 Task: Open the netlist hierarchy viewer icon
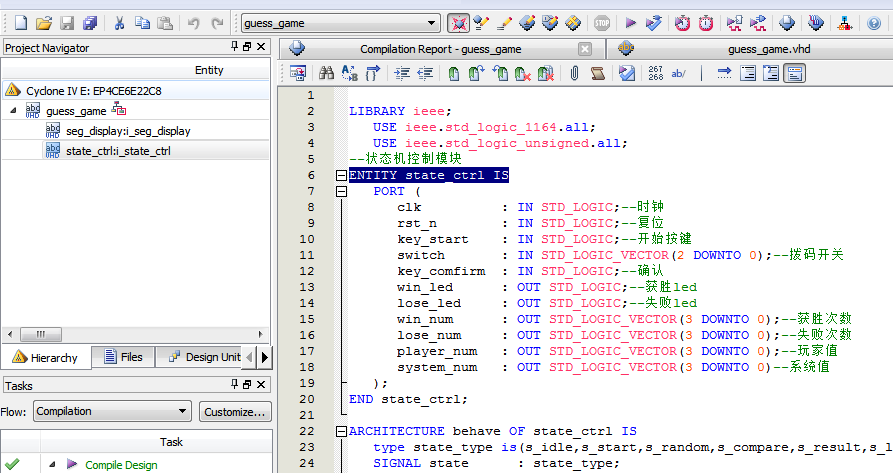pyautogui.click(x=845, y=23)
